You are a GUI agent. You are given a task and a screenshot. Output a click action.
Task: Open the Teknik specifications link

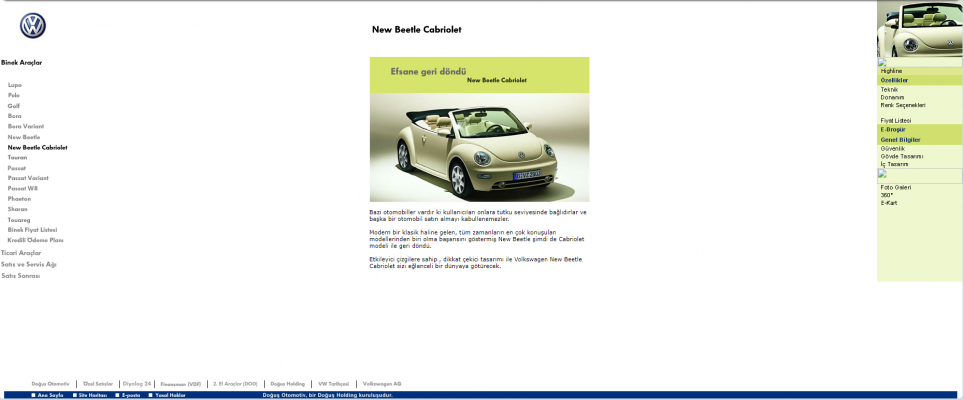(x=889, y=90)
